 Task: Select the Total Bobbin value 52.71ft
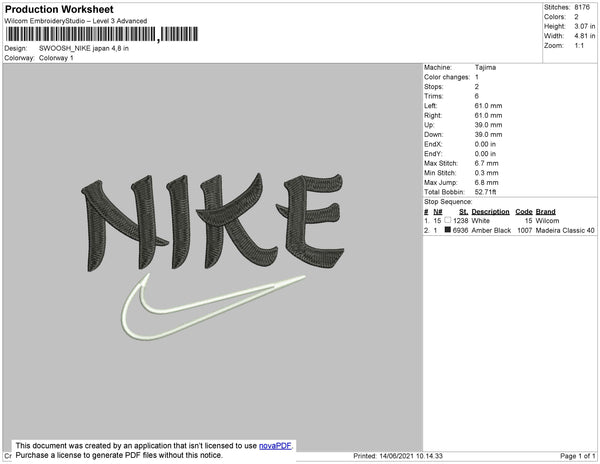click(x=485, y=192)
